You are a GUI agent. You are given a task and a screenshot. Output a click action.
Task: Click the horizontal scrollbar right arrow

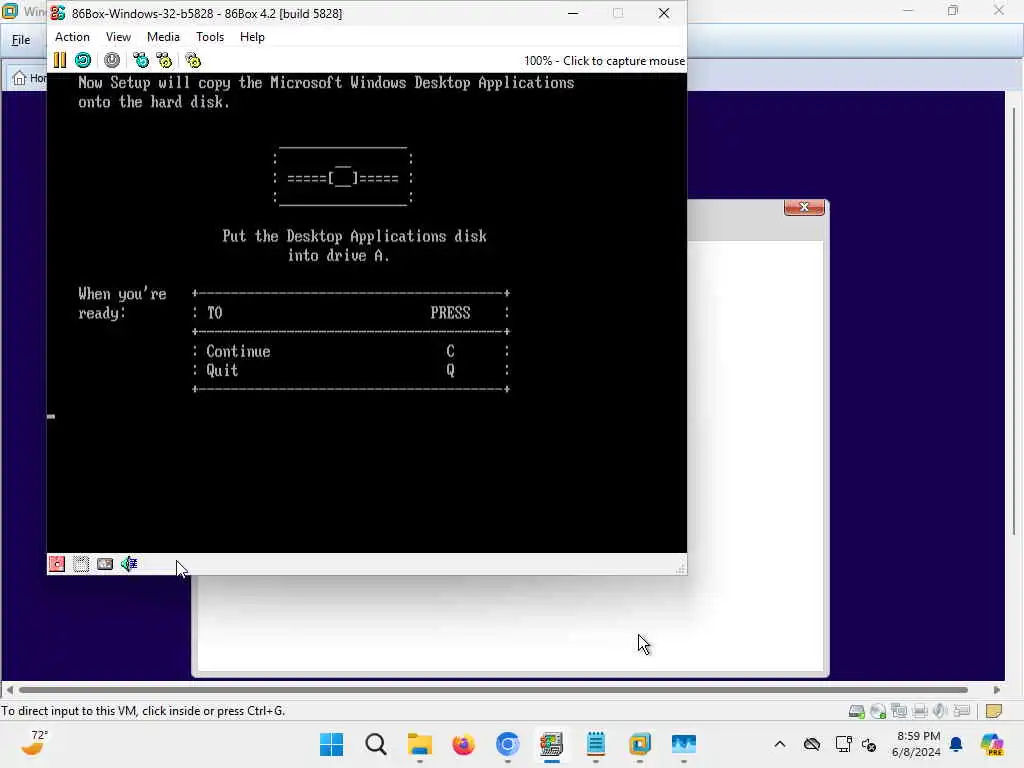[997, 690]
